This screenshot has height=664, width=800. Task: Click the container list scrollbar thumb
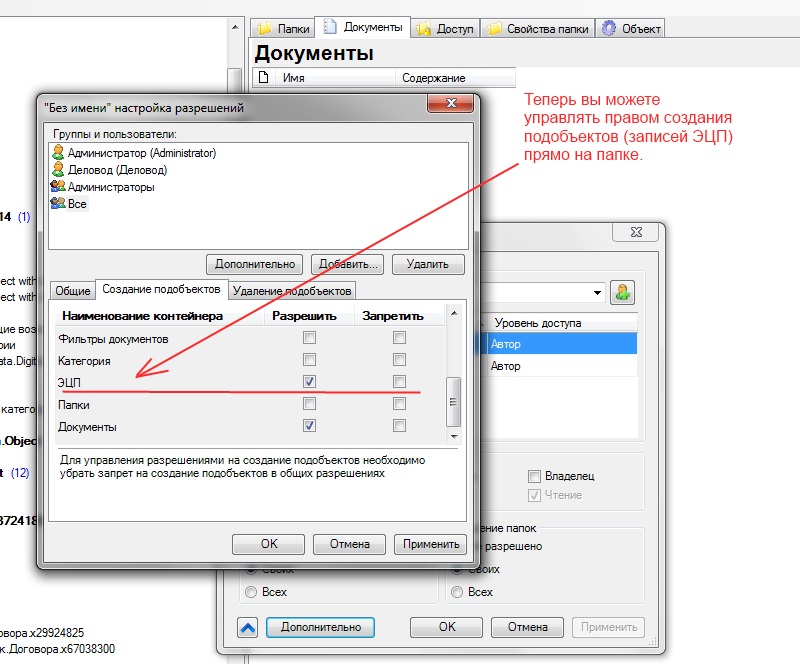(x=453, y=402)
